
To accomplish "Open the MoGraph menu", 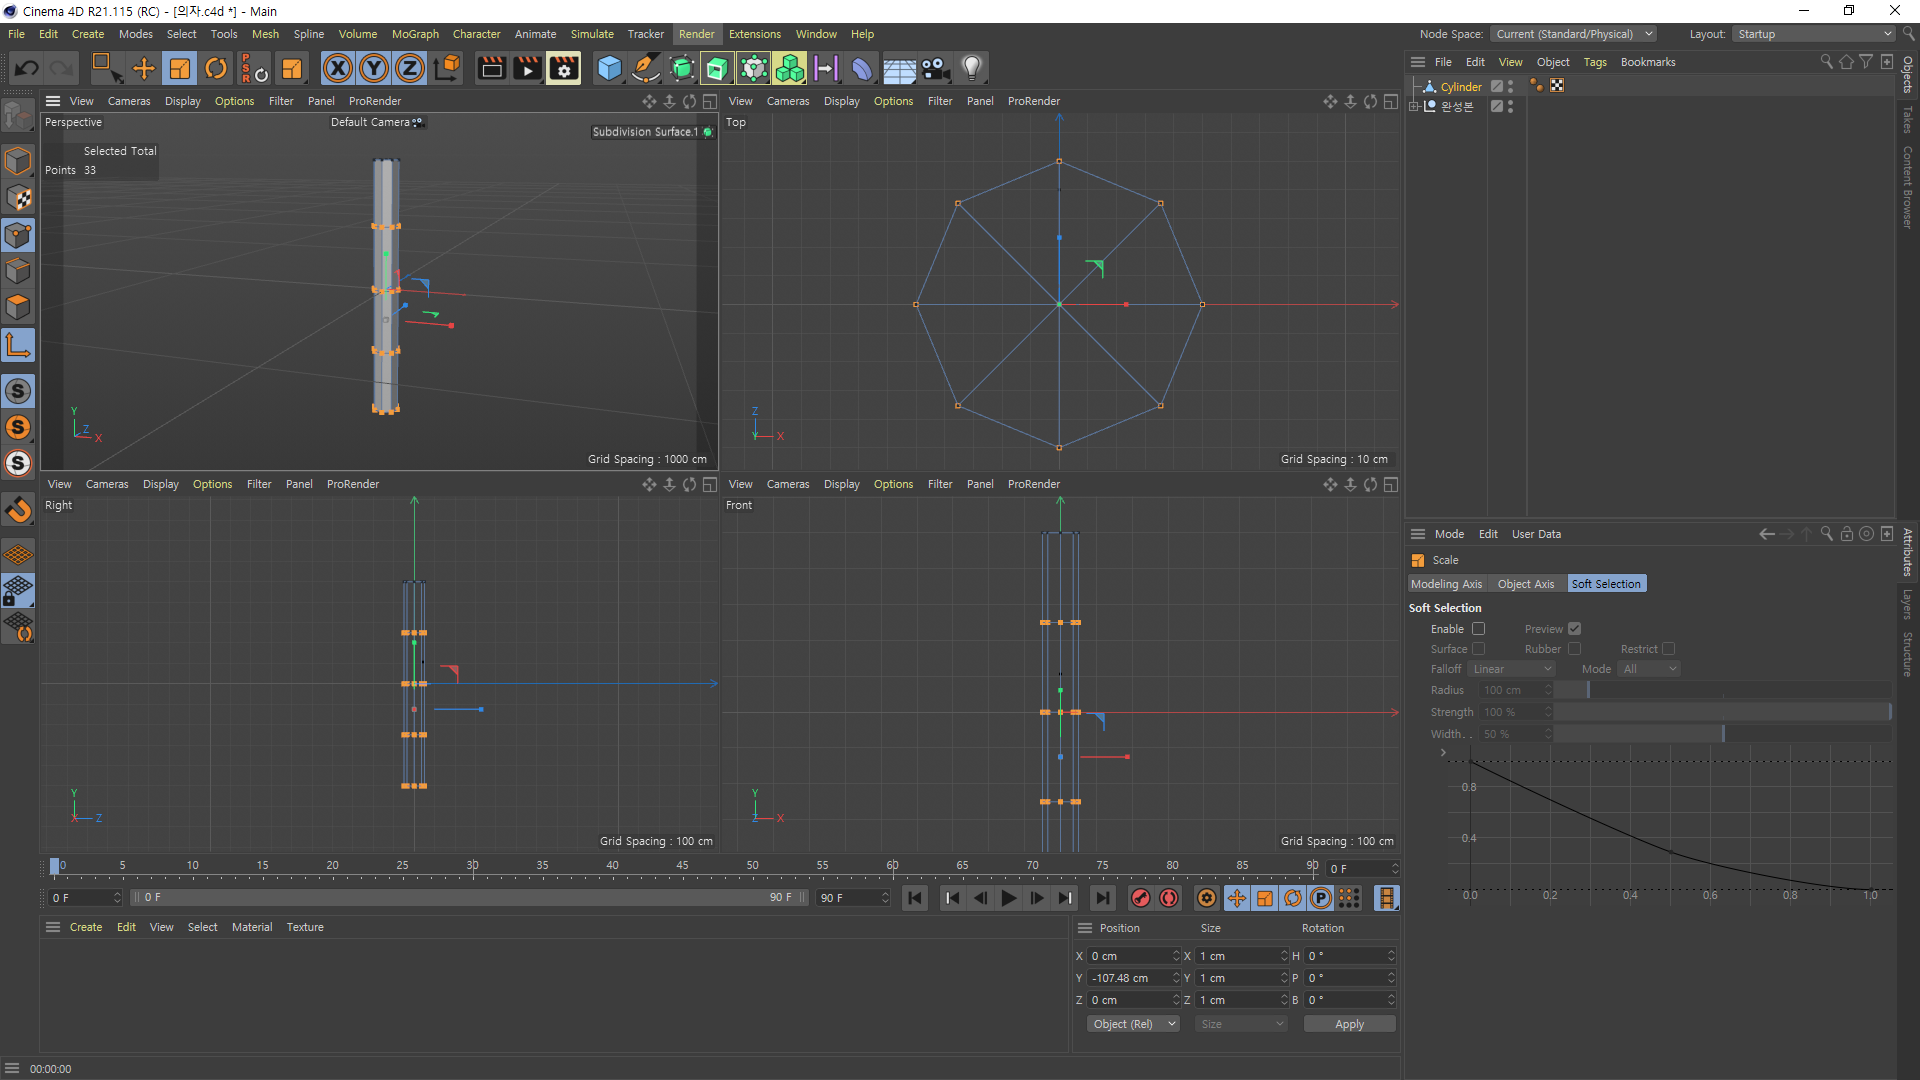I will (x=415, y=34).
